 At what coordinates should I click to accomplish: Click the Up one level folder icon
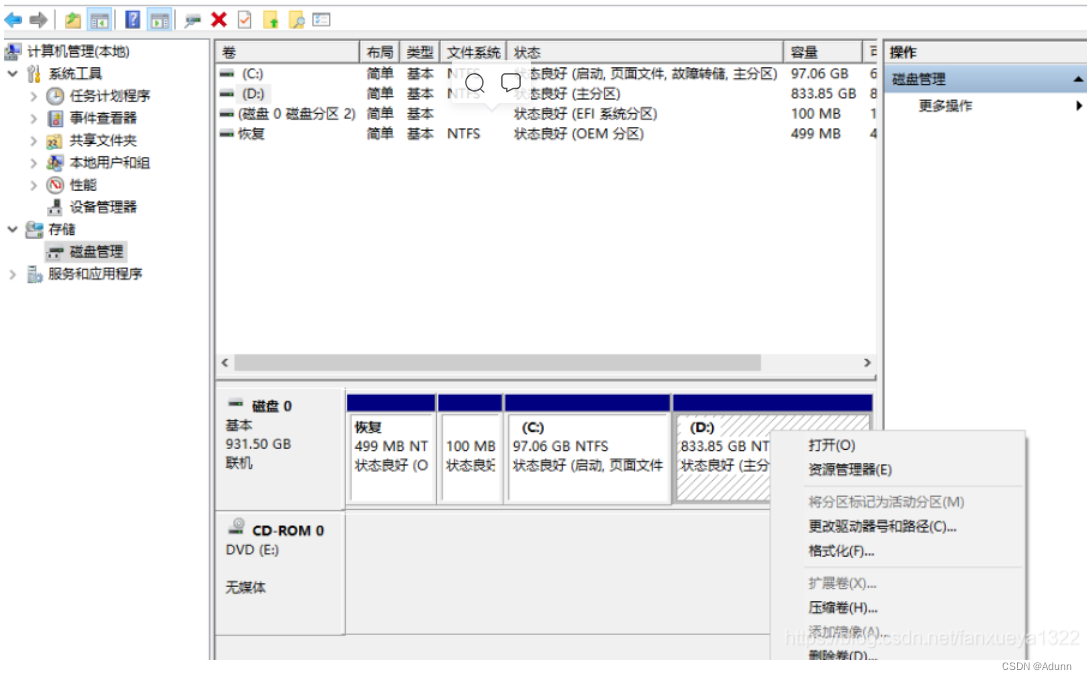tap(73, 20)
